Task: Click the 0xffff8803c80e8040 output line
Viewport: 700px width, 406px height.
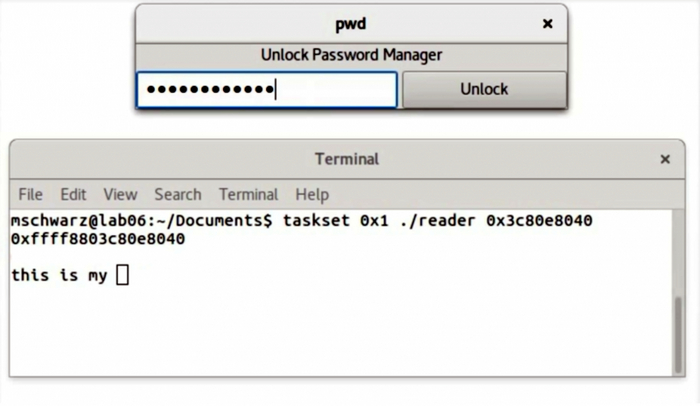Action: [x=98, y=239]
